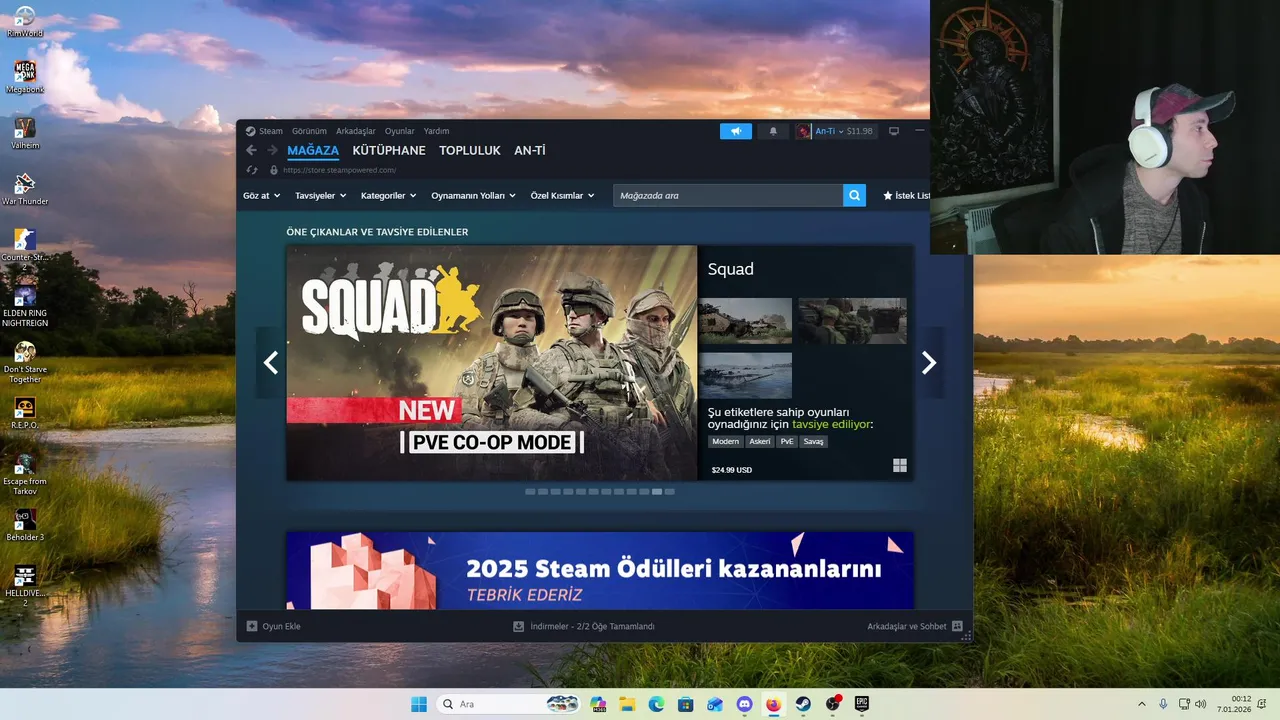Click the padlock icon beside the URL
This screenshot has height=720, width=1280.
[x=274, y=170]
